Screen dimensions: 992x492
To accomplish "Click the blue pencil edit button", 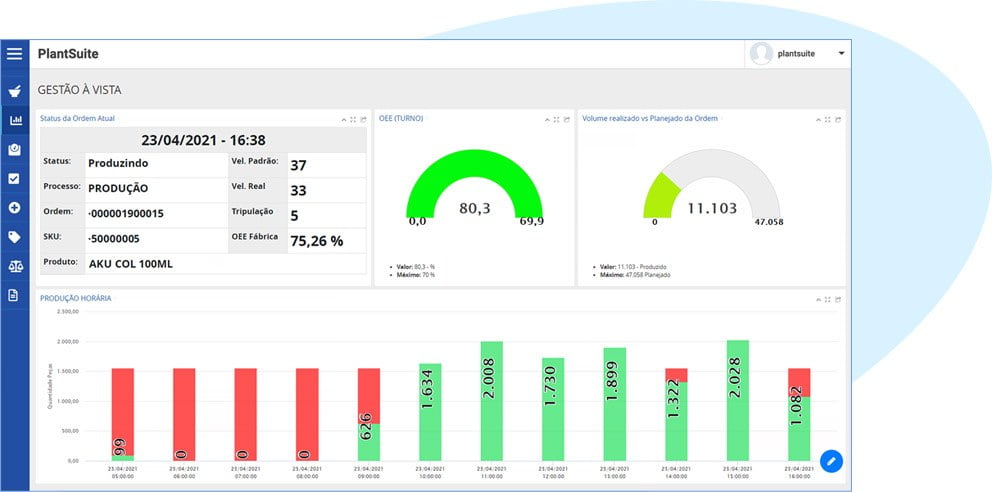I will point(831,461).
